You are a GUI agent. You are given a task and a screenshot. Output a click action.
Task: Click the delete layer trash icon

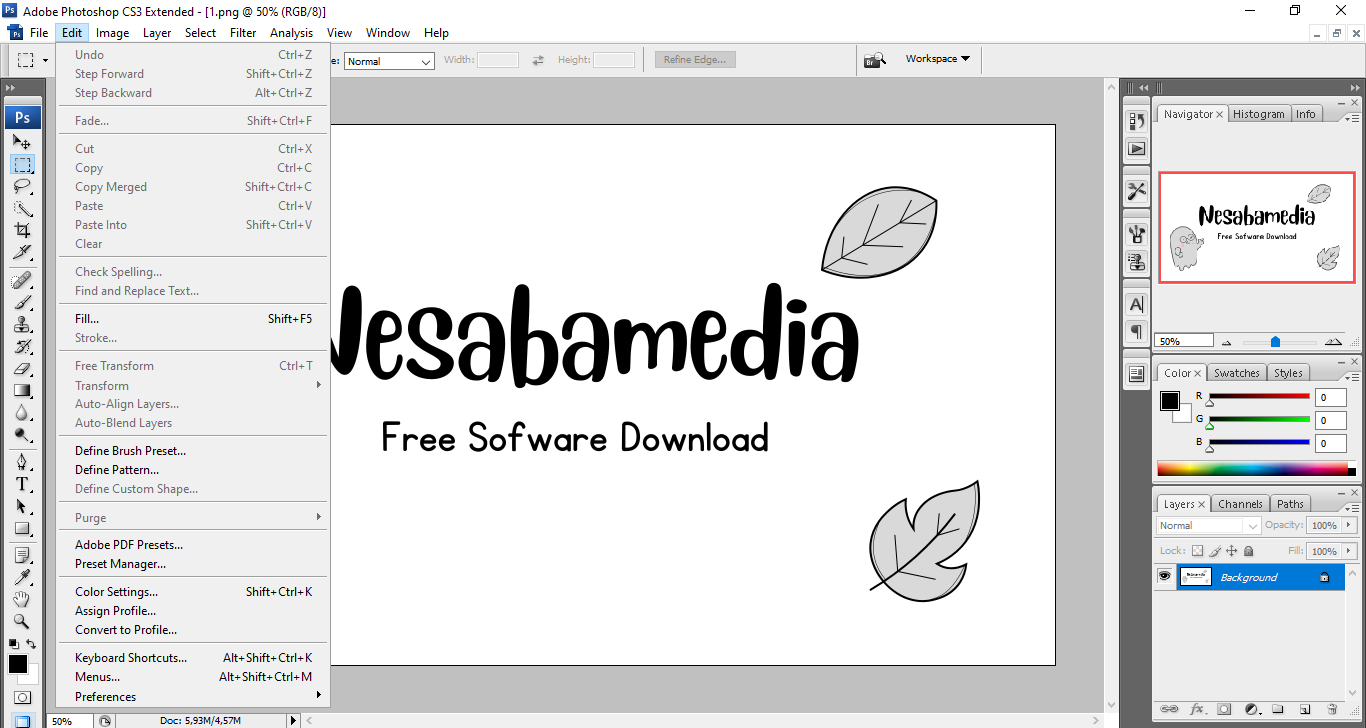(1332, 709)
